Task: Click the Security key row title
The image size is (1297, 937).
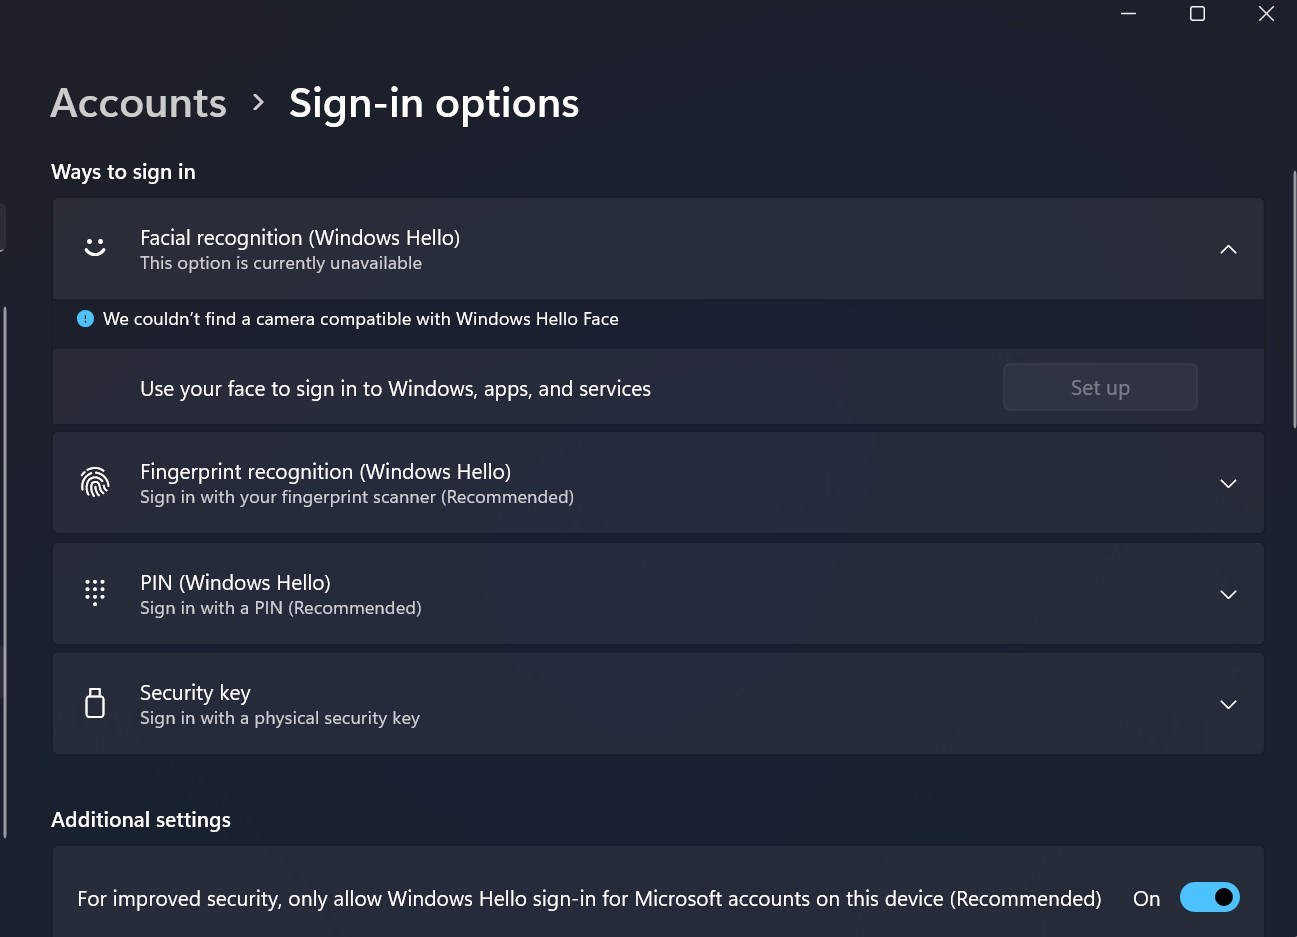Action: coord(195,693)
